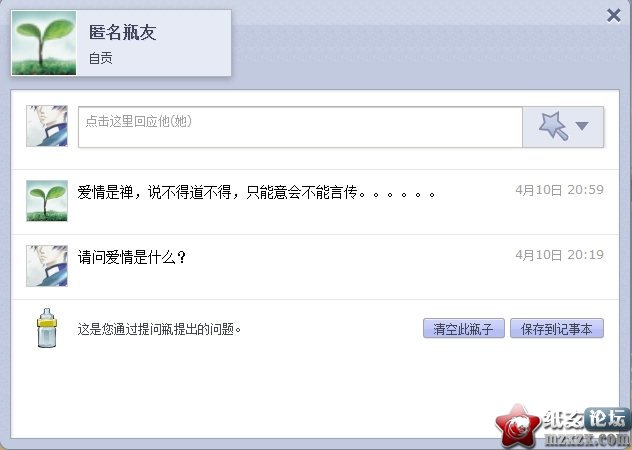Open the large sprout avatar in header
This screenshot has height=450, width=632.
pos(44,43)
